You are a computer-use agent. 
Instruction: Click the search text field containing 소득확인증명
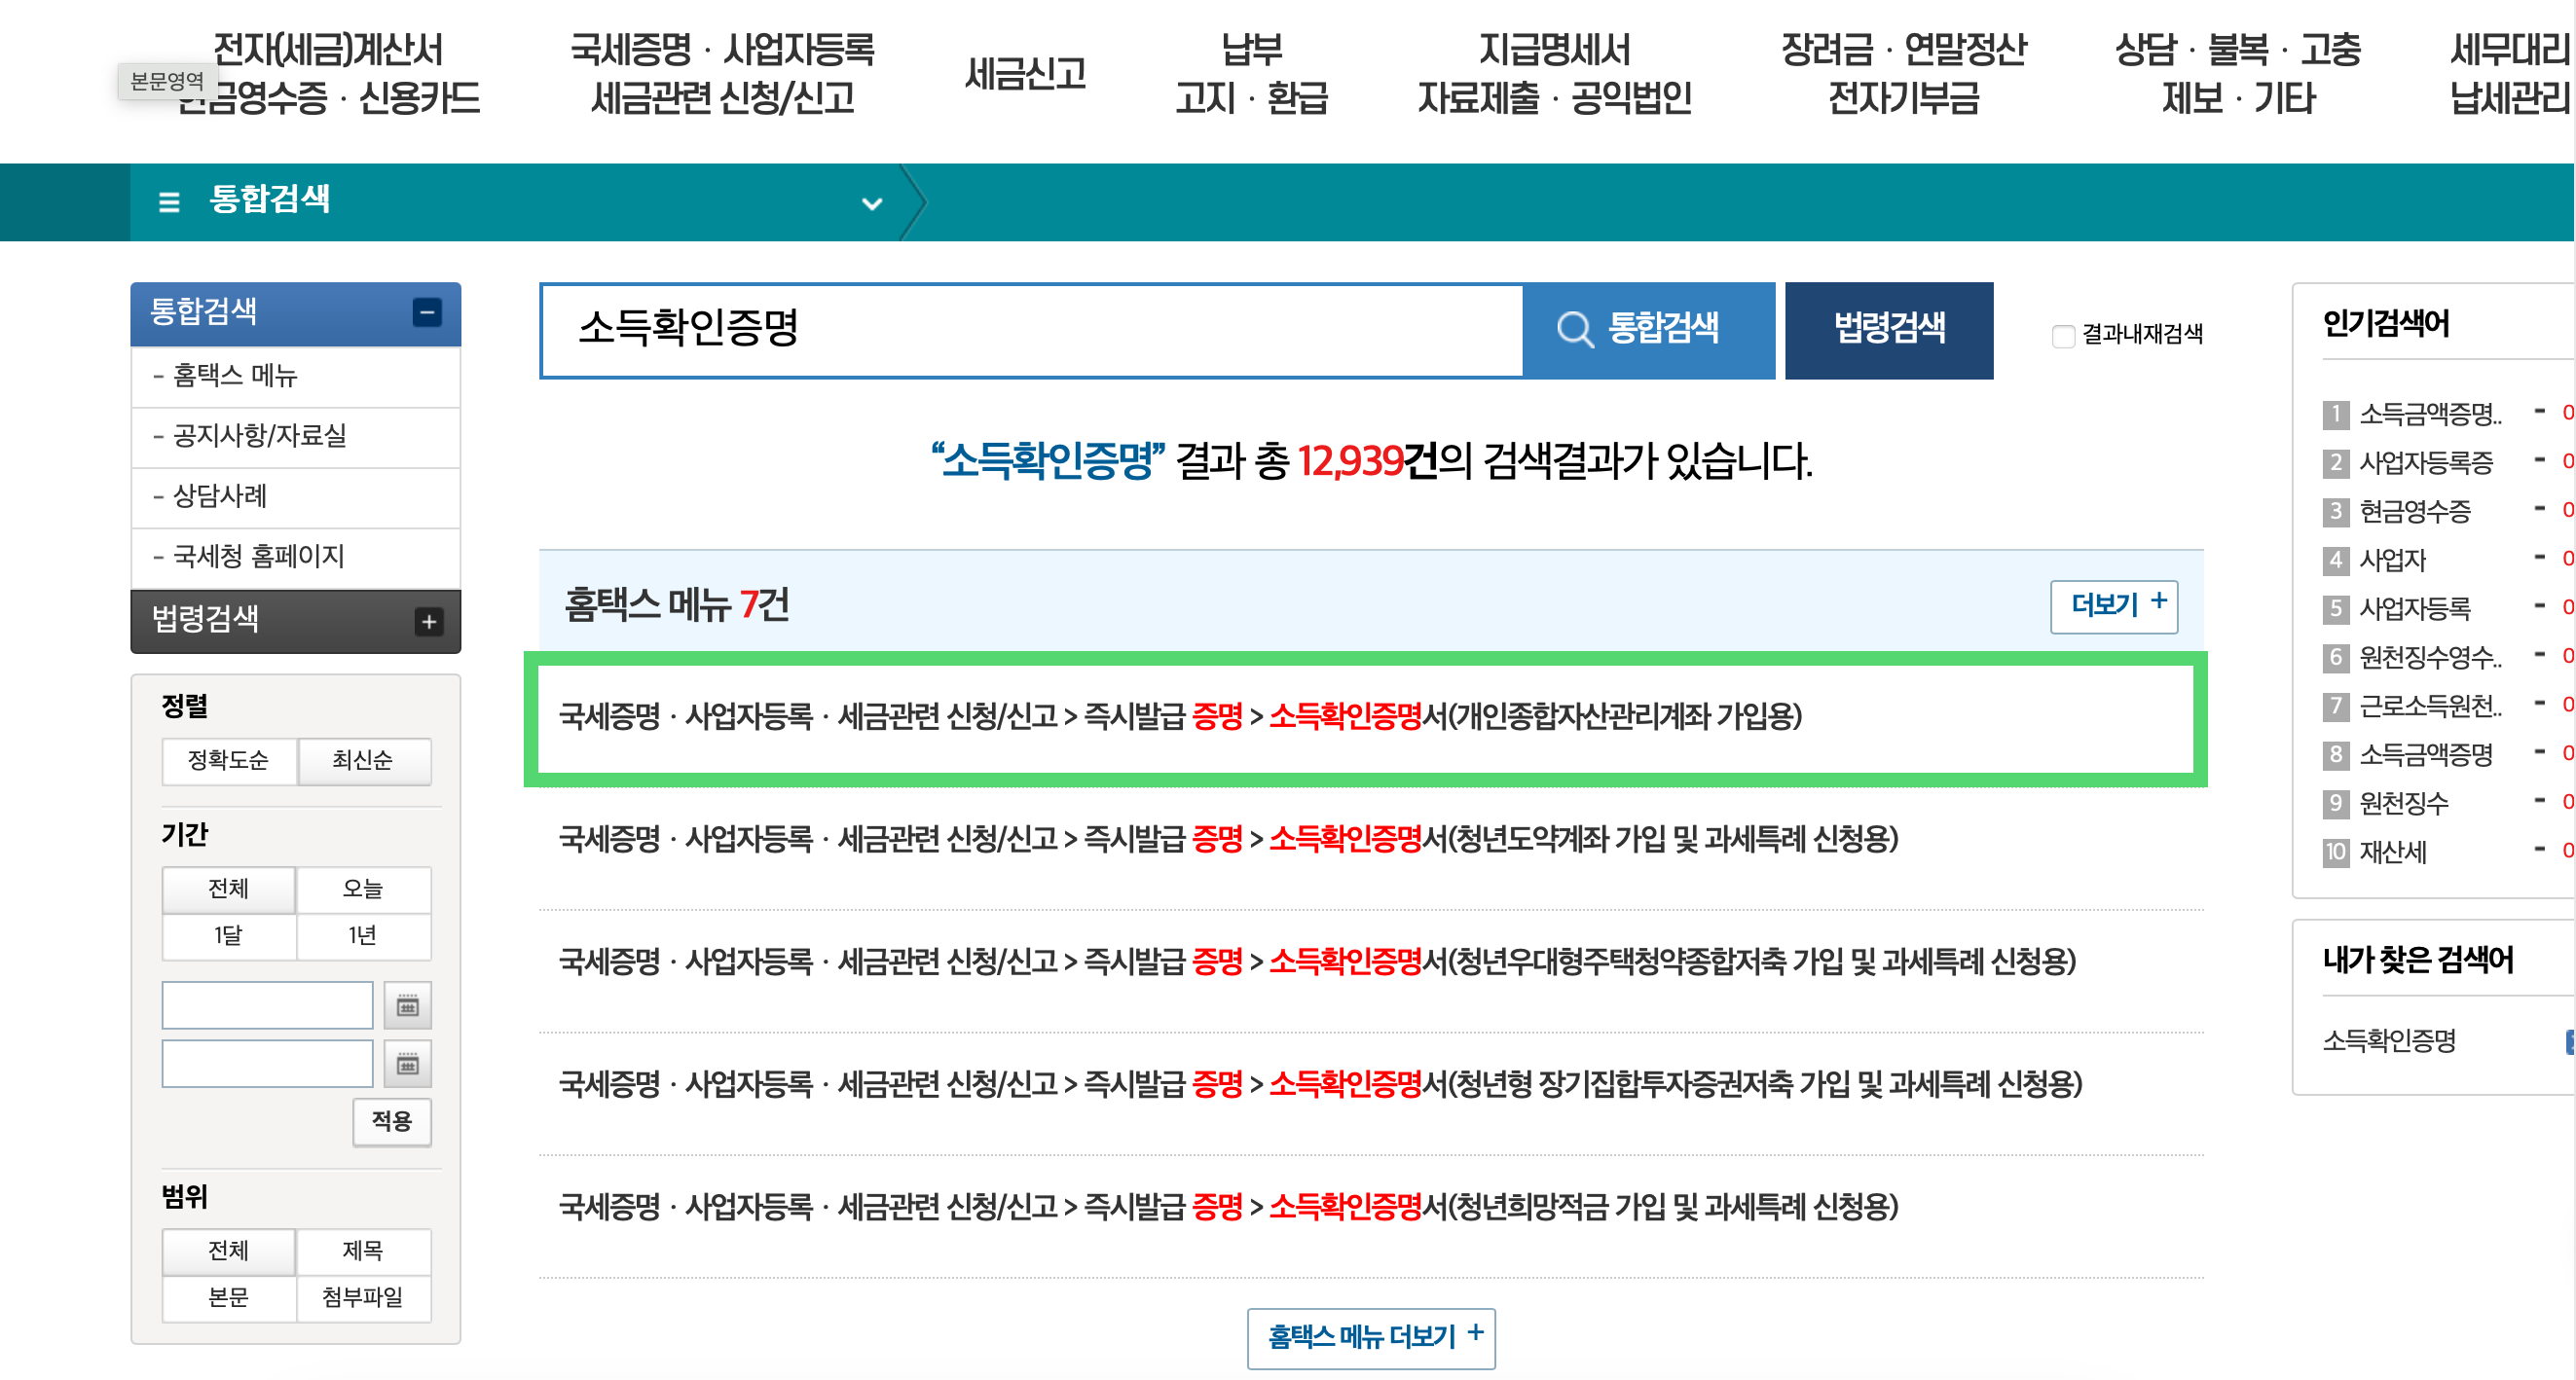click(x=1030, y=329)
